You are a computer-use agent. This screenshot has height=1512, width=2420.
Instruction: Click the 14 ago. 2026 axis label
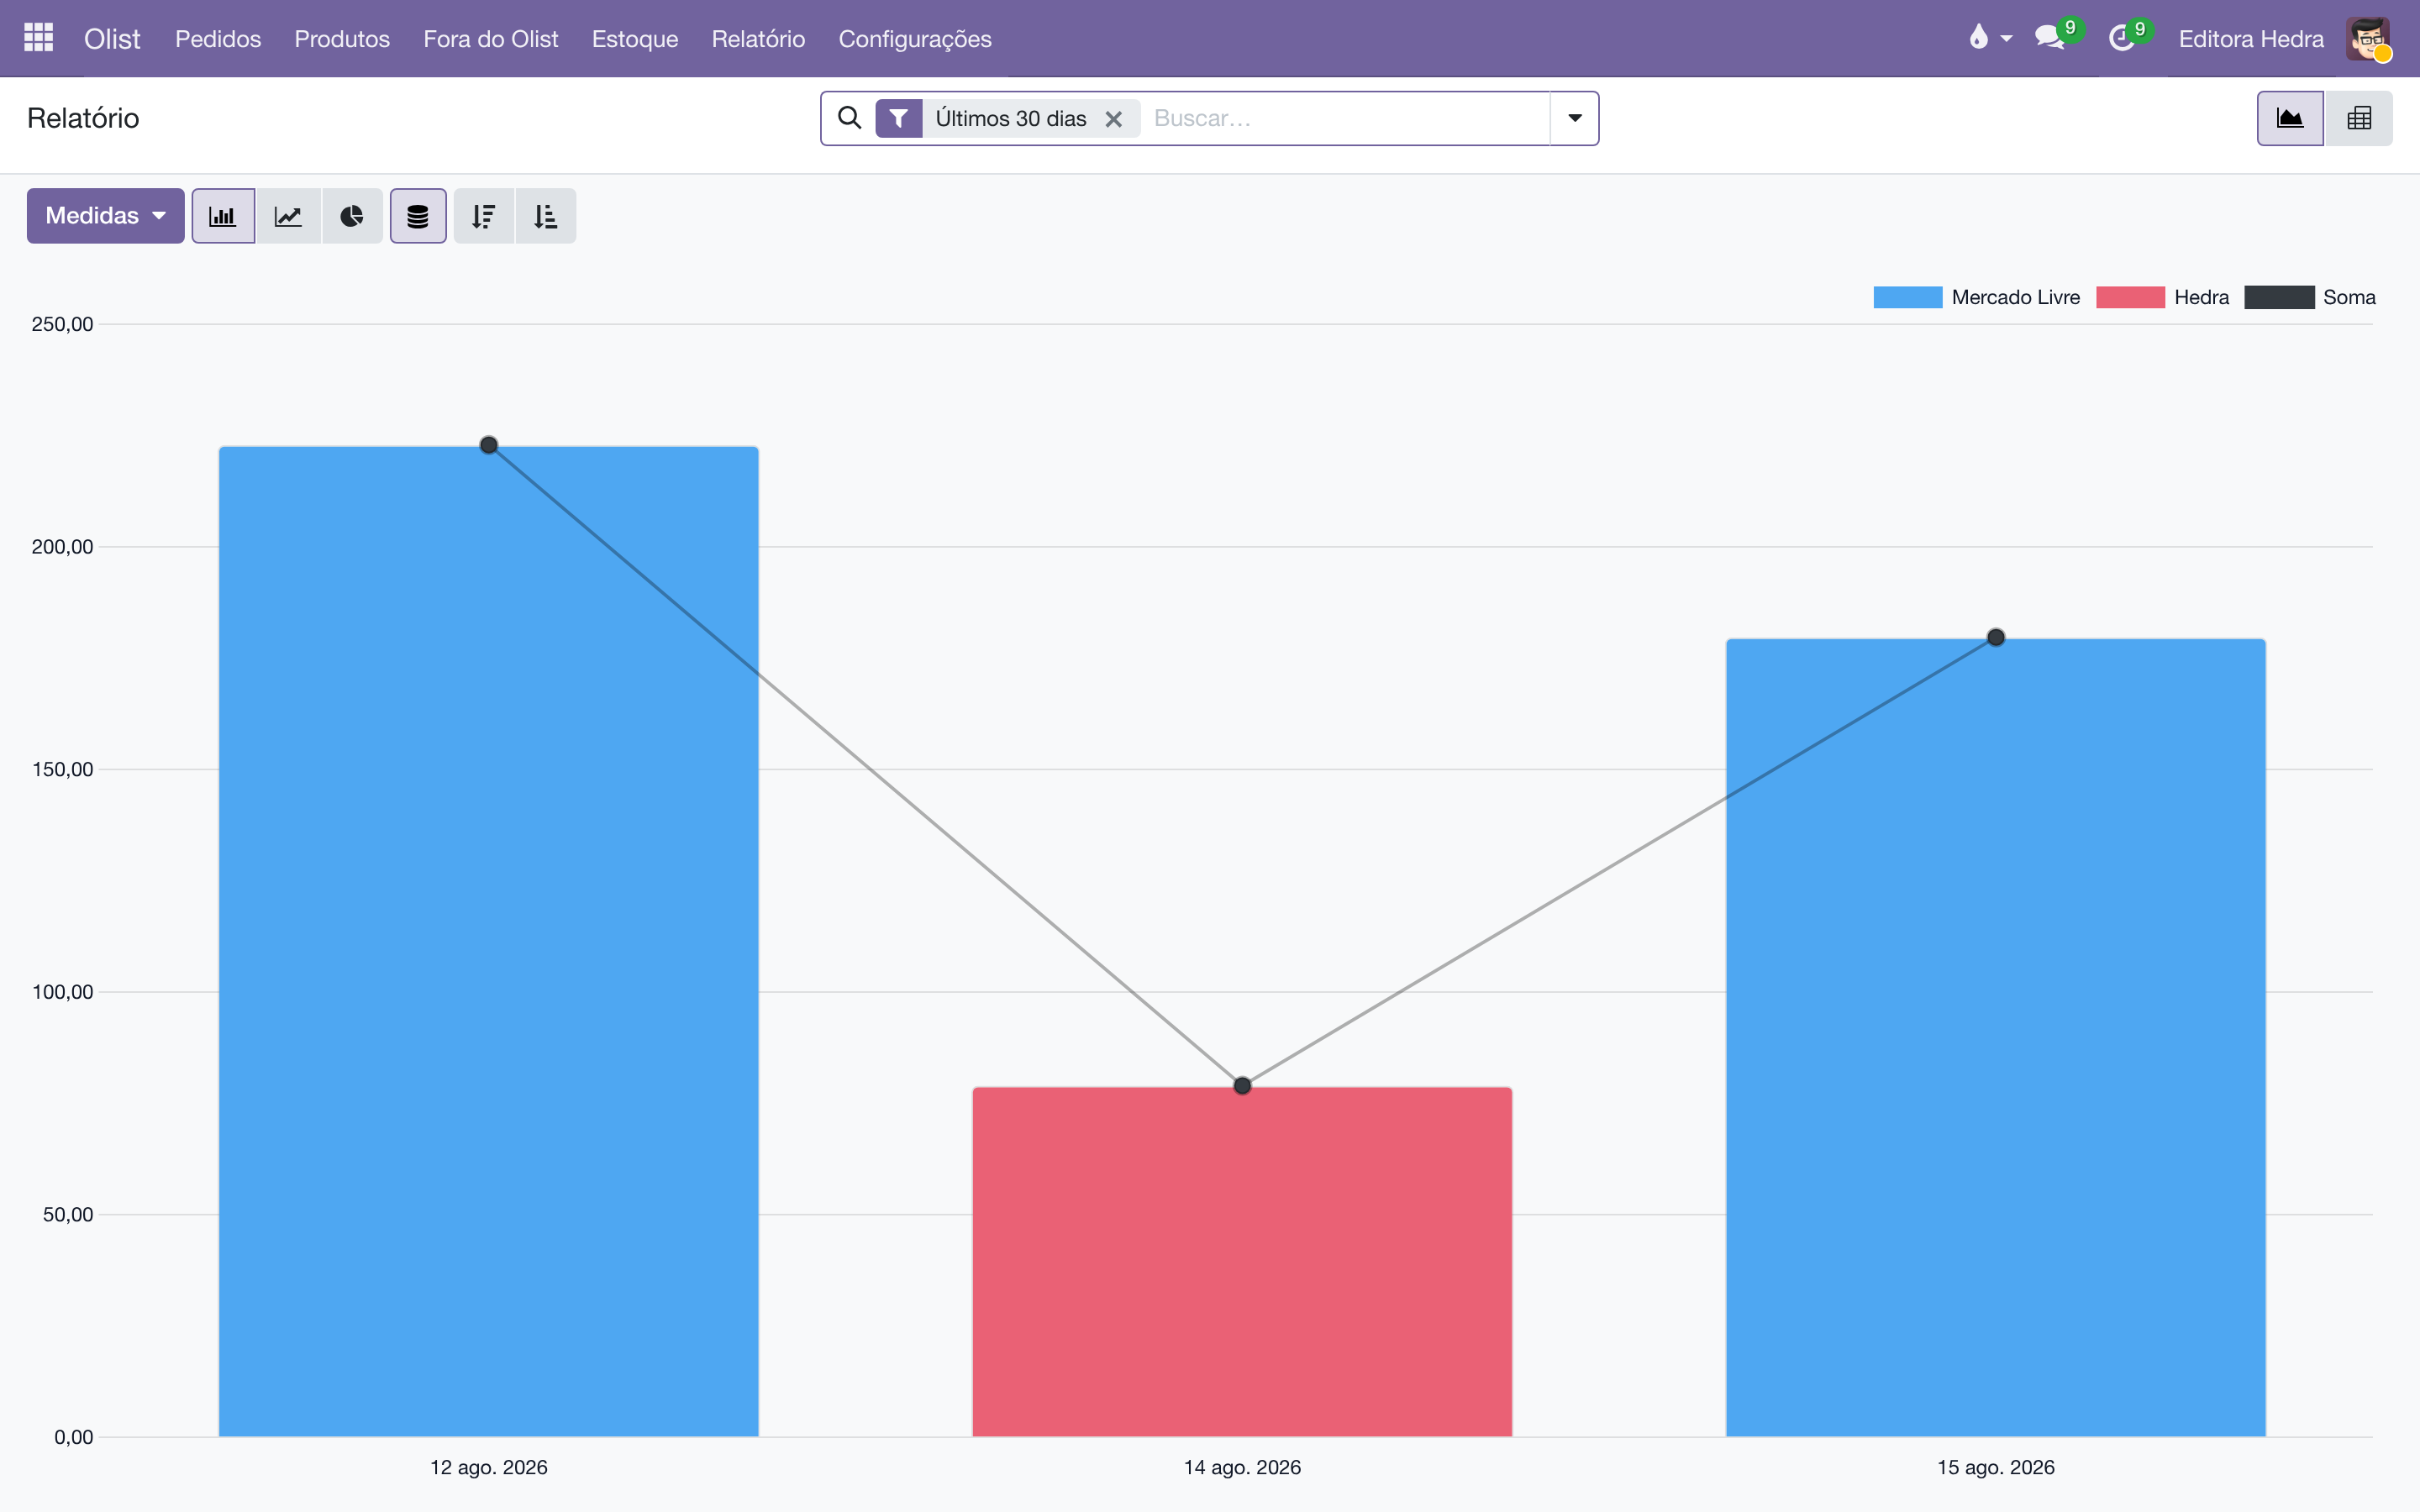pyautogui.click(x=1242, y=1467)
